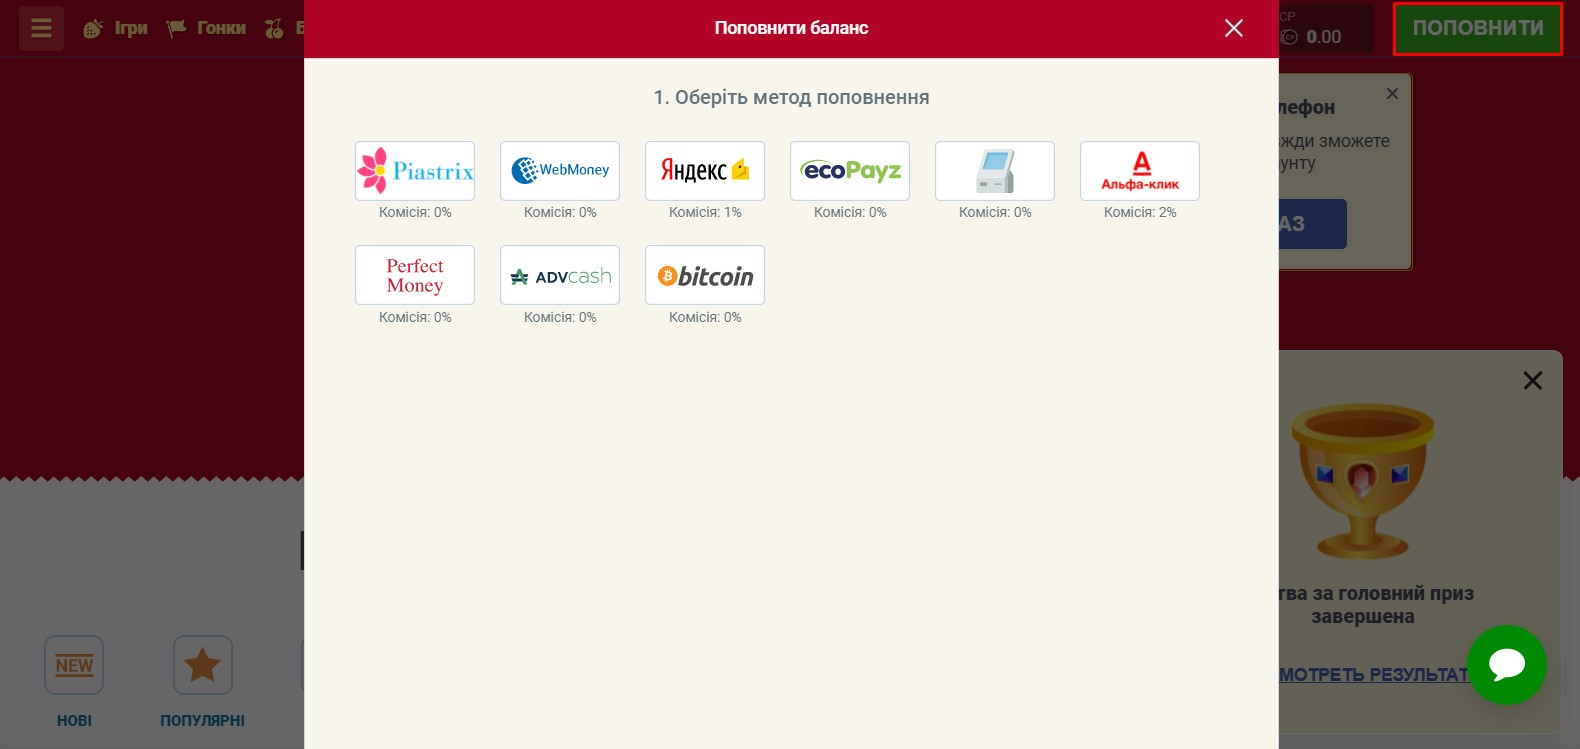Close the phone notification panel

(x=1392, y=94)
